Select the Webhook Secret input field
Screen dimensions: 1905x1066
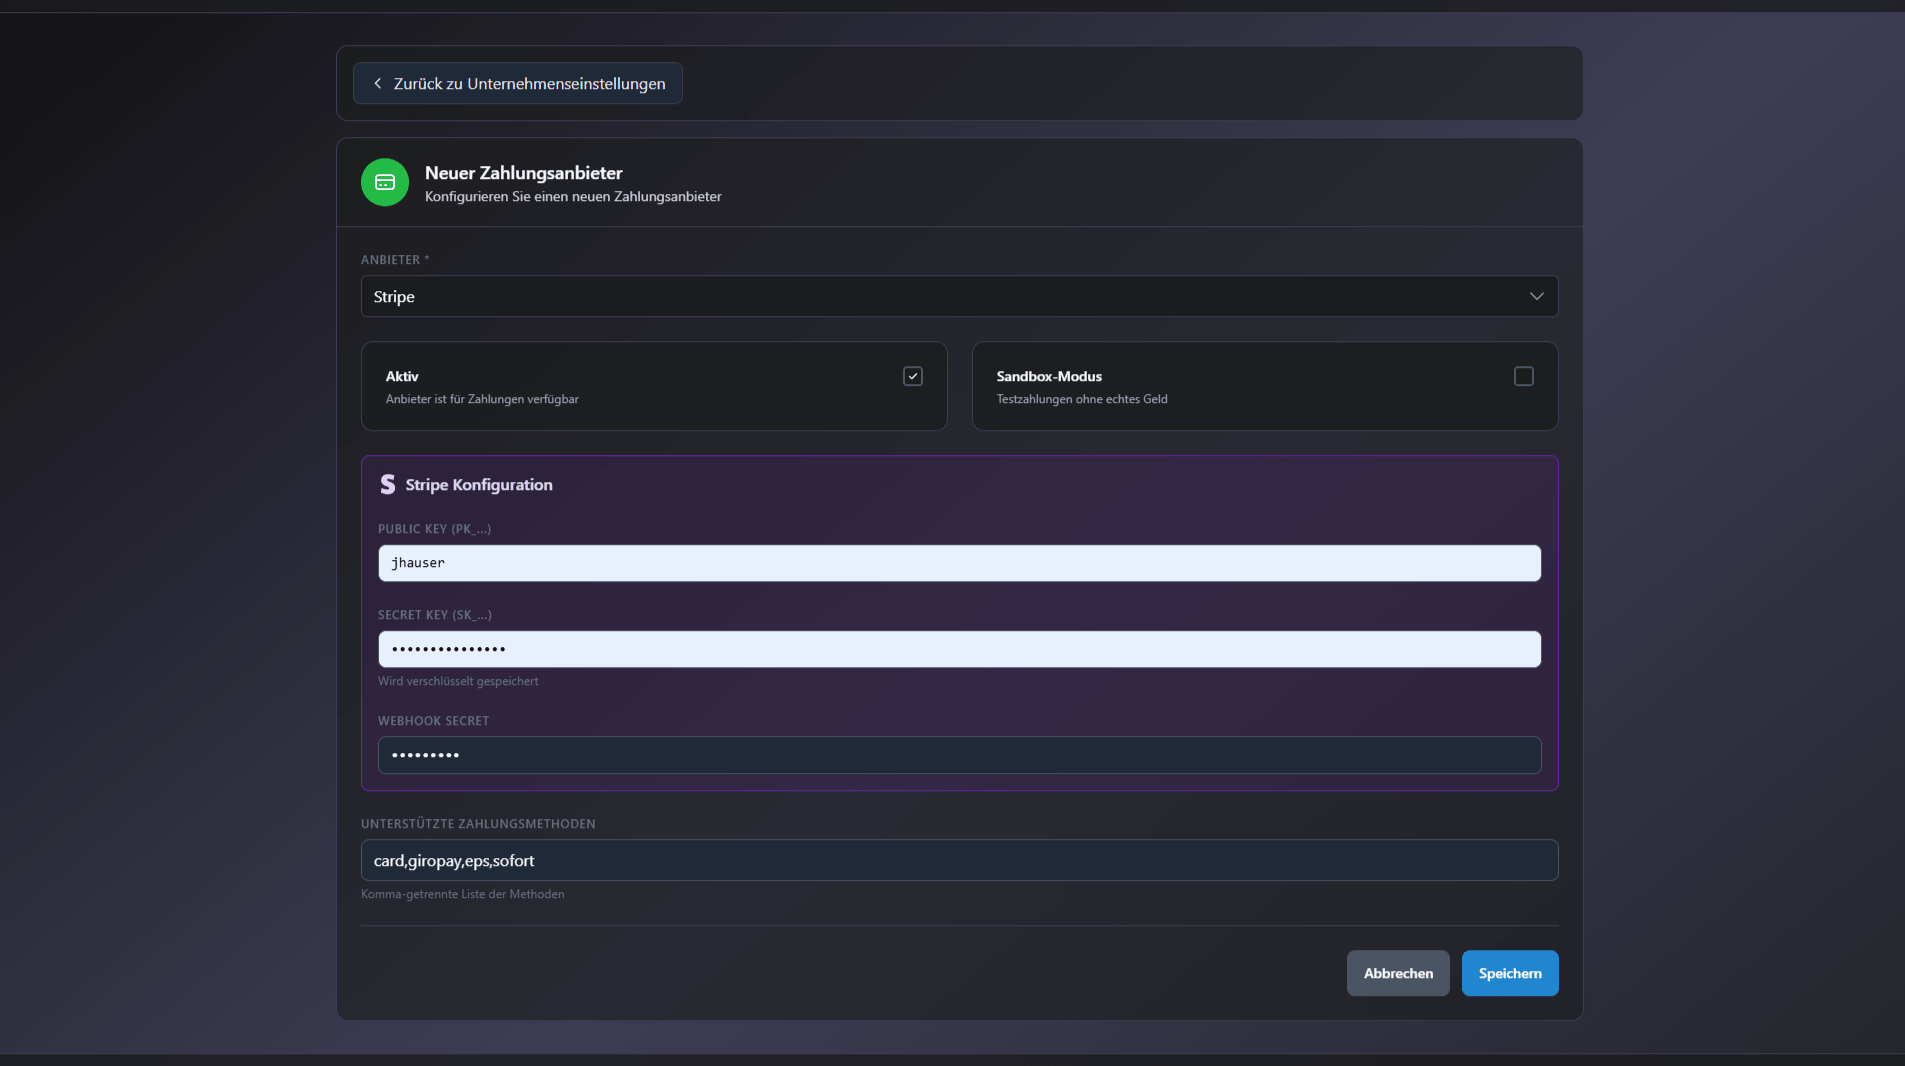tap(958, 755)
